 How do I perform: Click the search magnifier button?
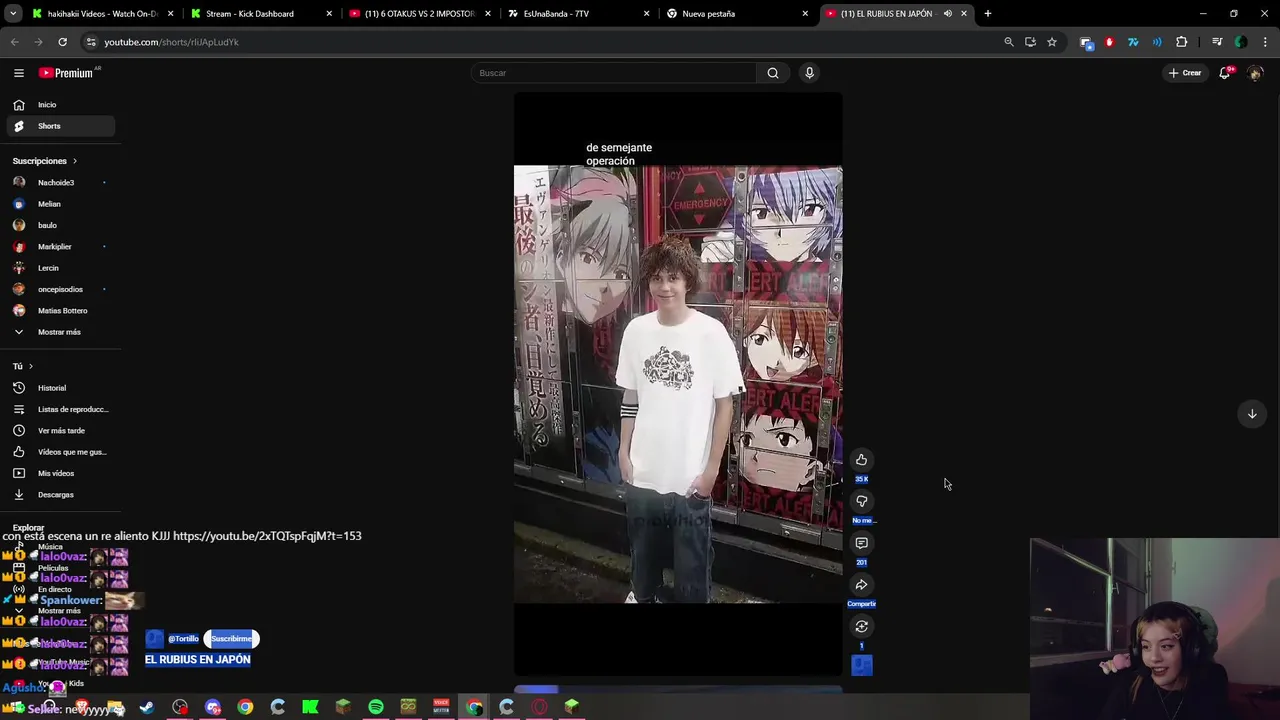coord(773,73)
